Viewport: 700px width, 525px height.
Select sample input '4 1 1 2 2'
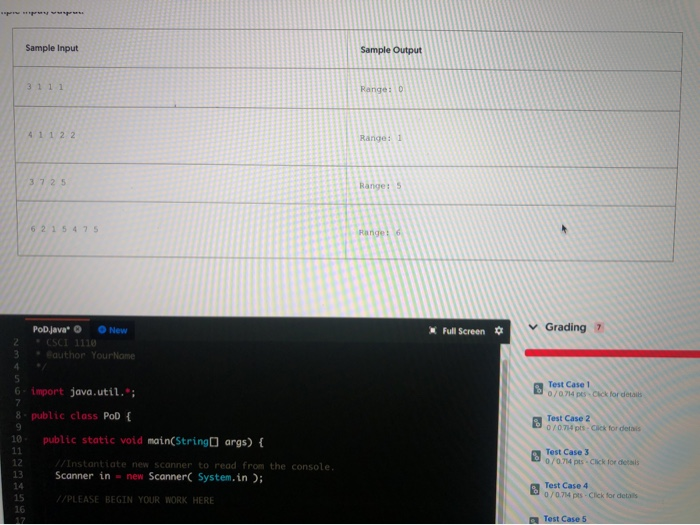tap(52, 135)
